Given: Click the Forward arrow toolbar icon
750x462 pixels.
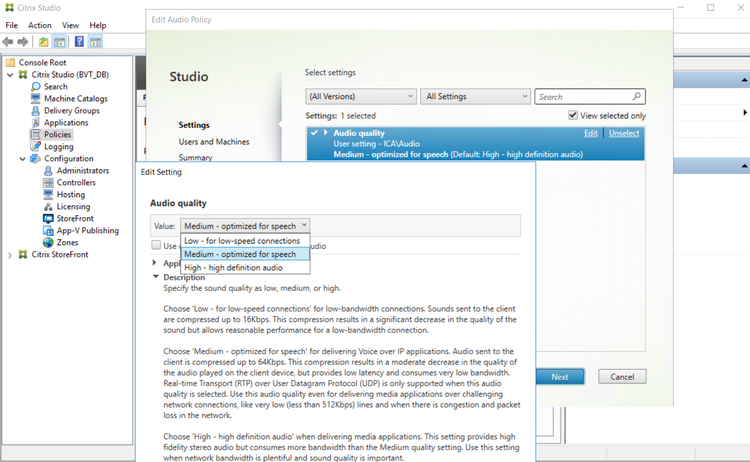Looking at the screenshot, I should (x=22, y=42).
